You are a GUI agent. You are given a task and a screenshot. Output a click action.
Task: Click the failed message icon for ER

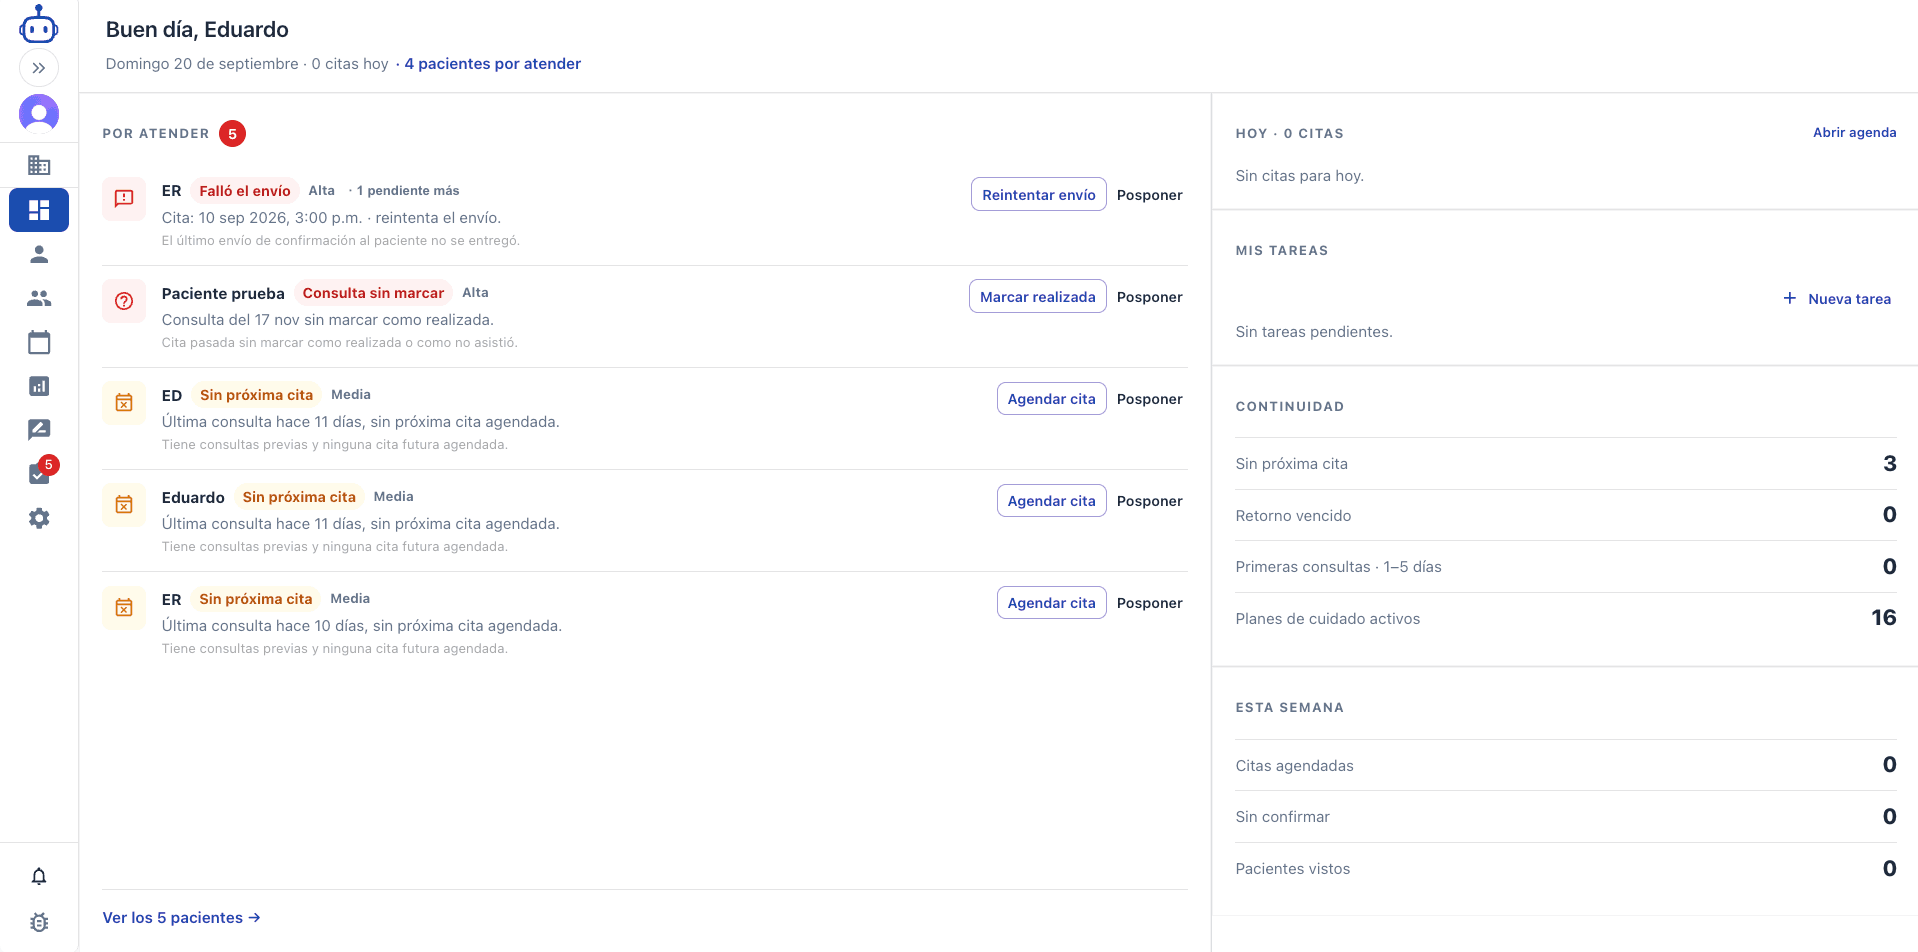(x=124, y=199)
